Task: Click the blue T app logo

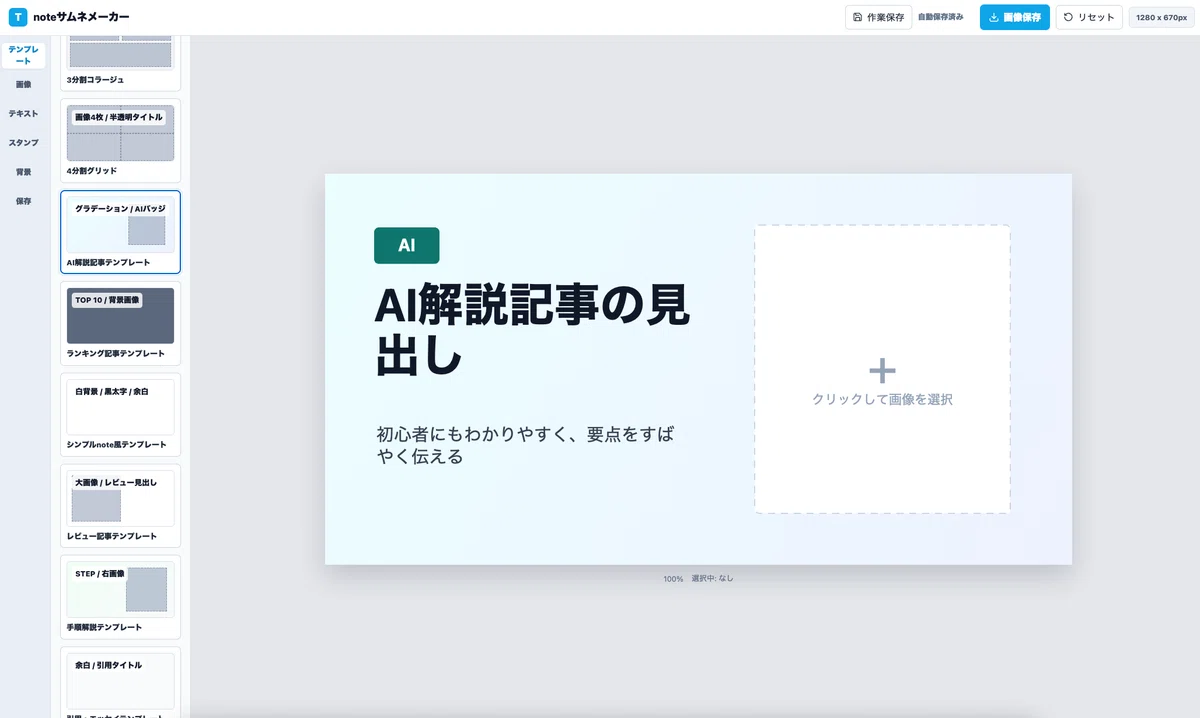Action: (x=17, y=17)
